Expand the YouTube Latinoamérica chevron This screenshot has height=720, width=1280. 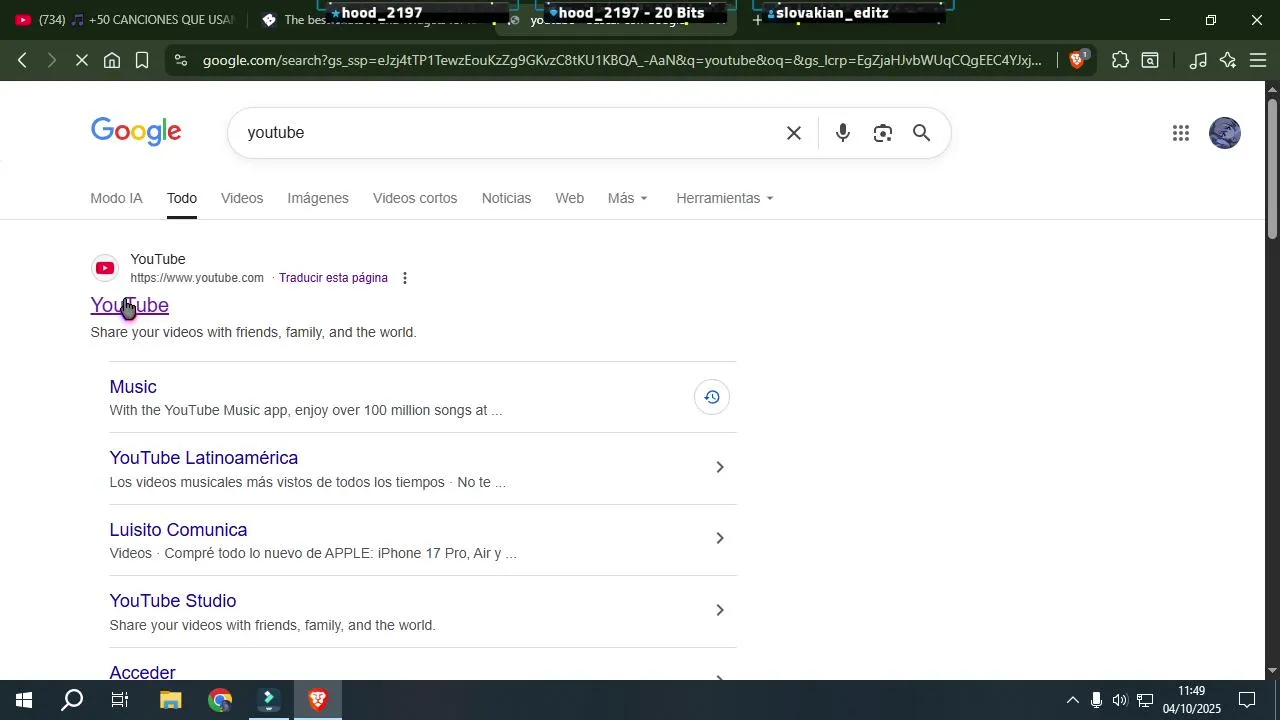[x=719, y=467]
